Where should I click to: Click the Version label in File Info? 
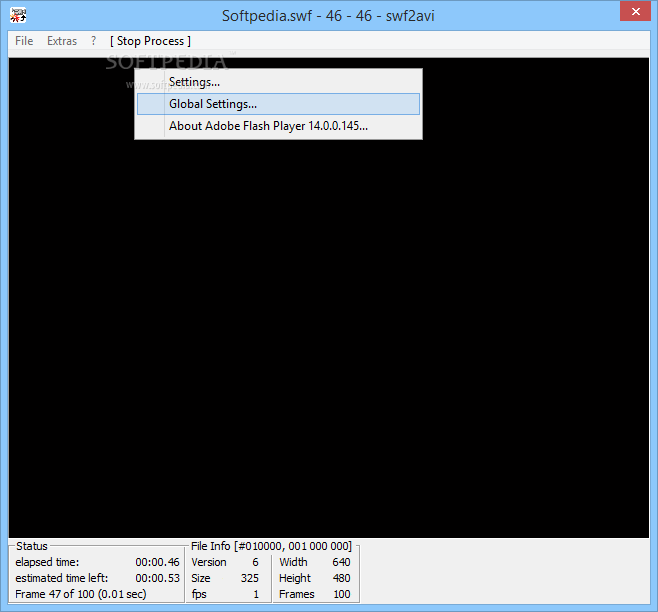click(x=209, y=562)
